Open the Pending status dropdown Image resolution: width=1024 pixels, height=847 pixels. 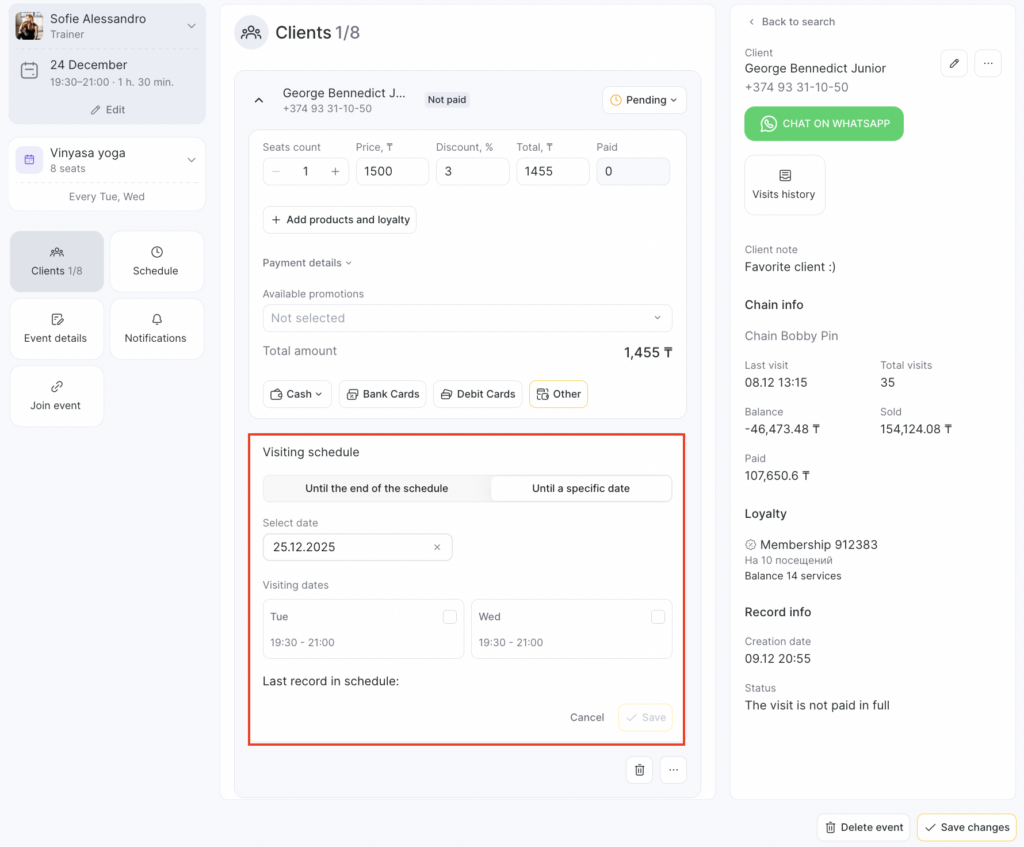point(644,100)
